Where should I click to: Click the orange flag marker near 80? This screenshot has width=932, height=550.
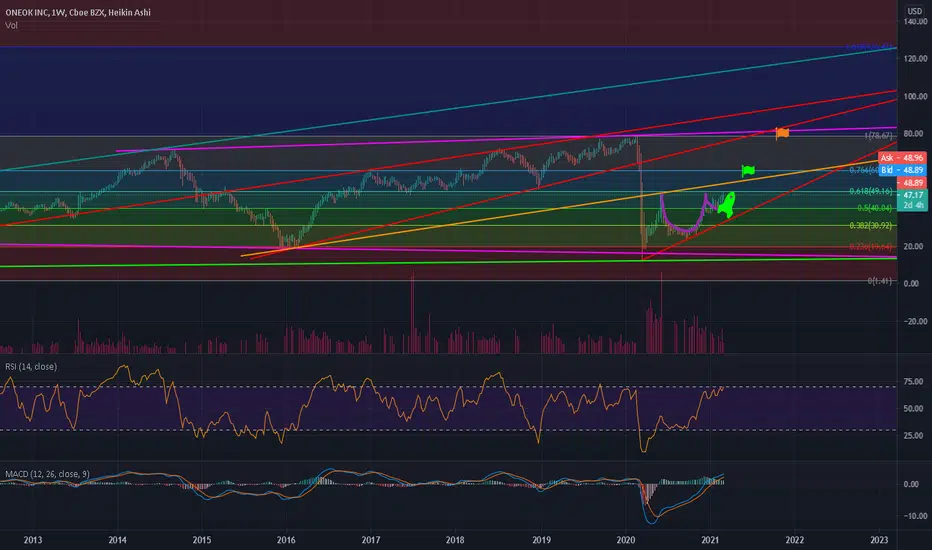pos(782,133)
